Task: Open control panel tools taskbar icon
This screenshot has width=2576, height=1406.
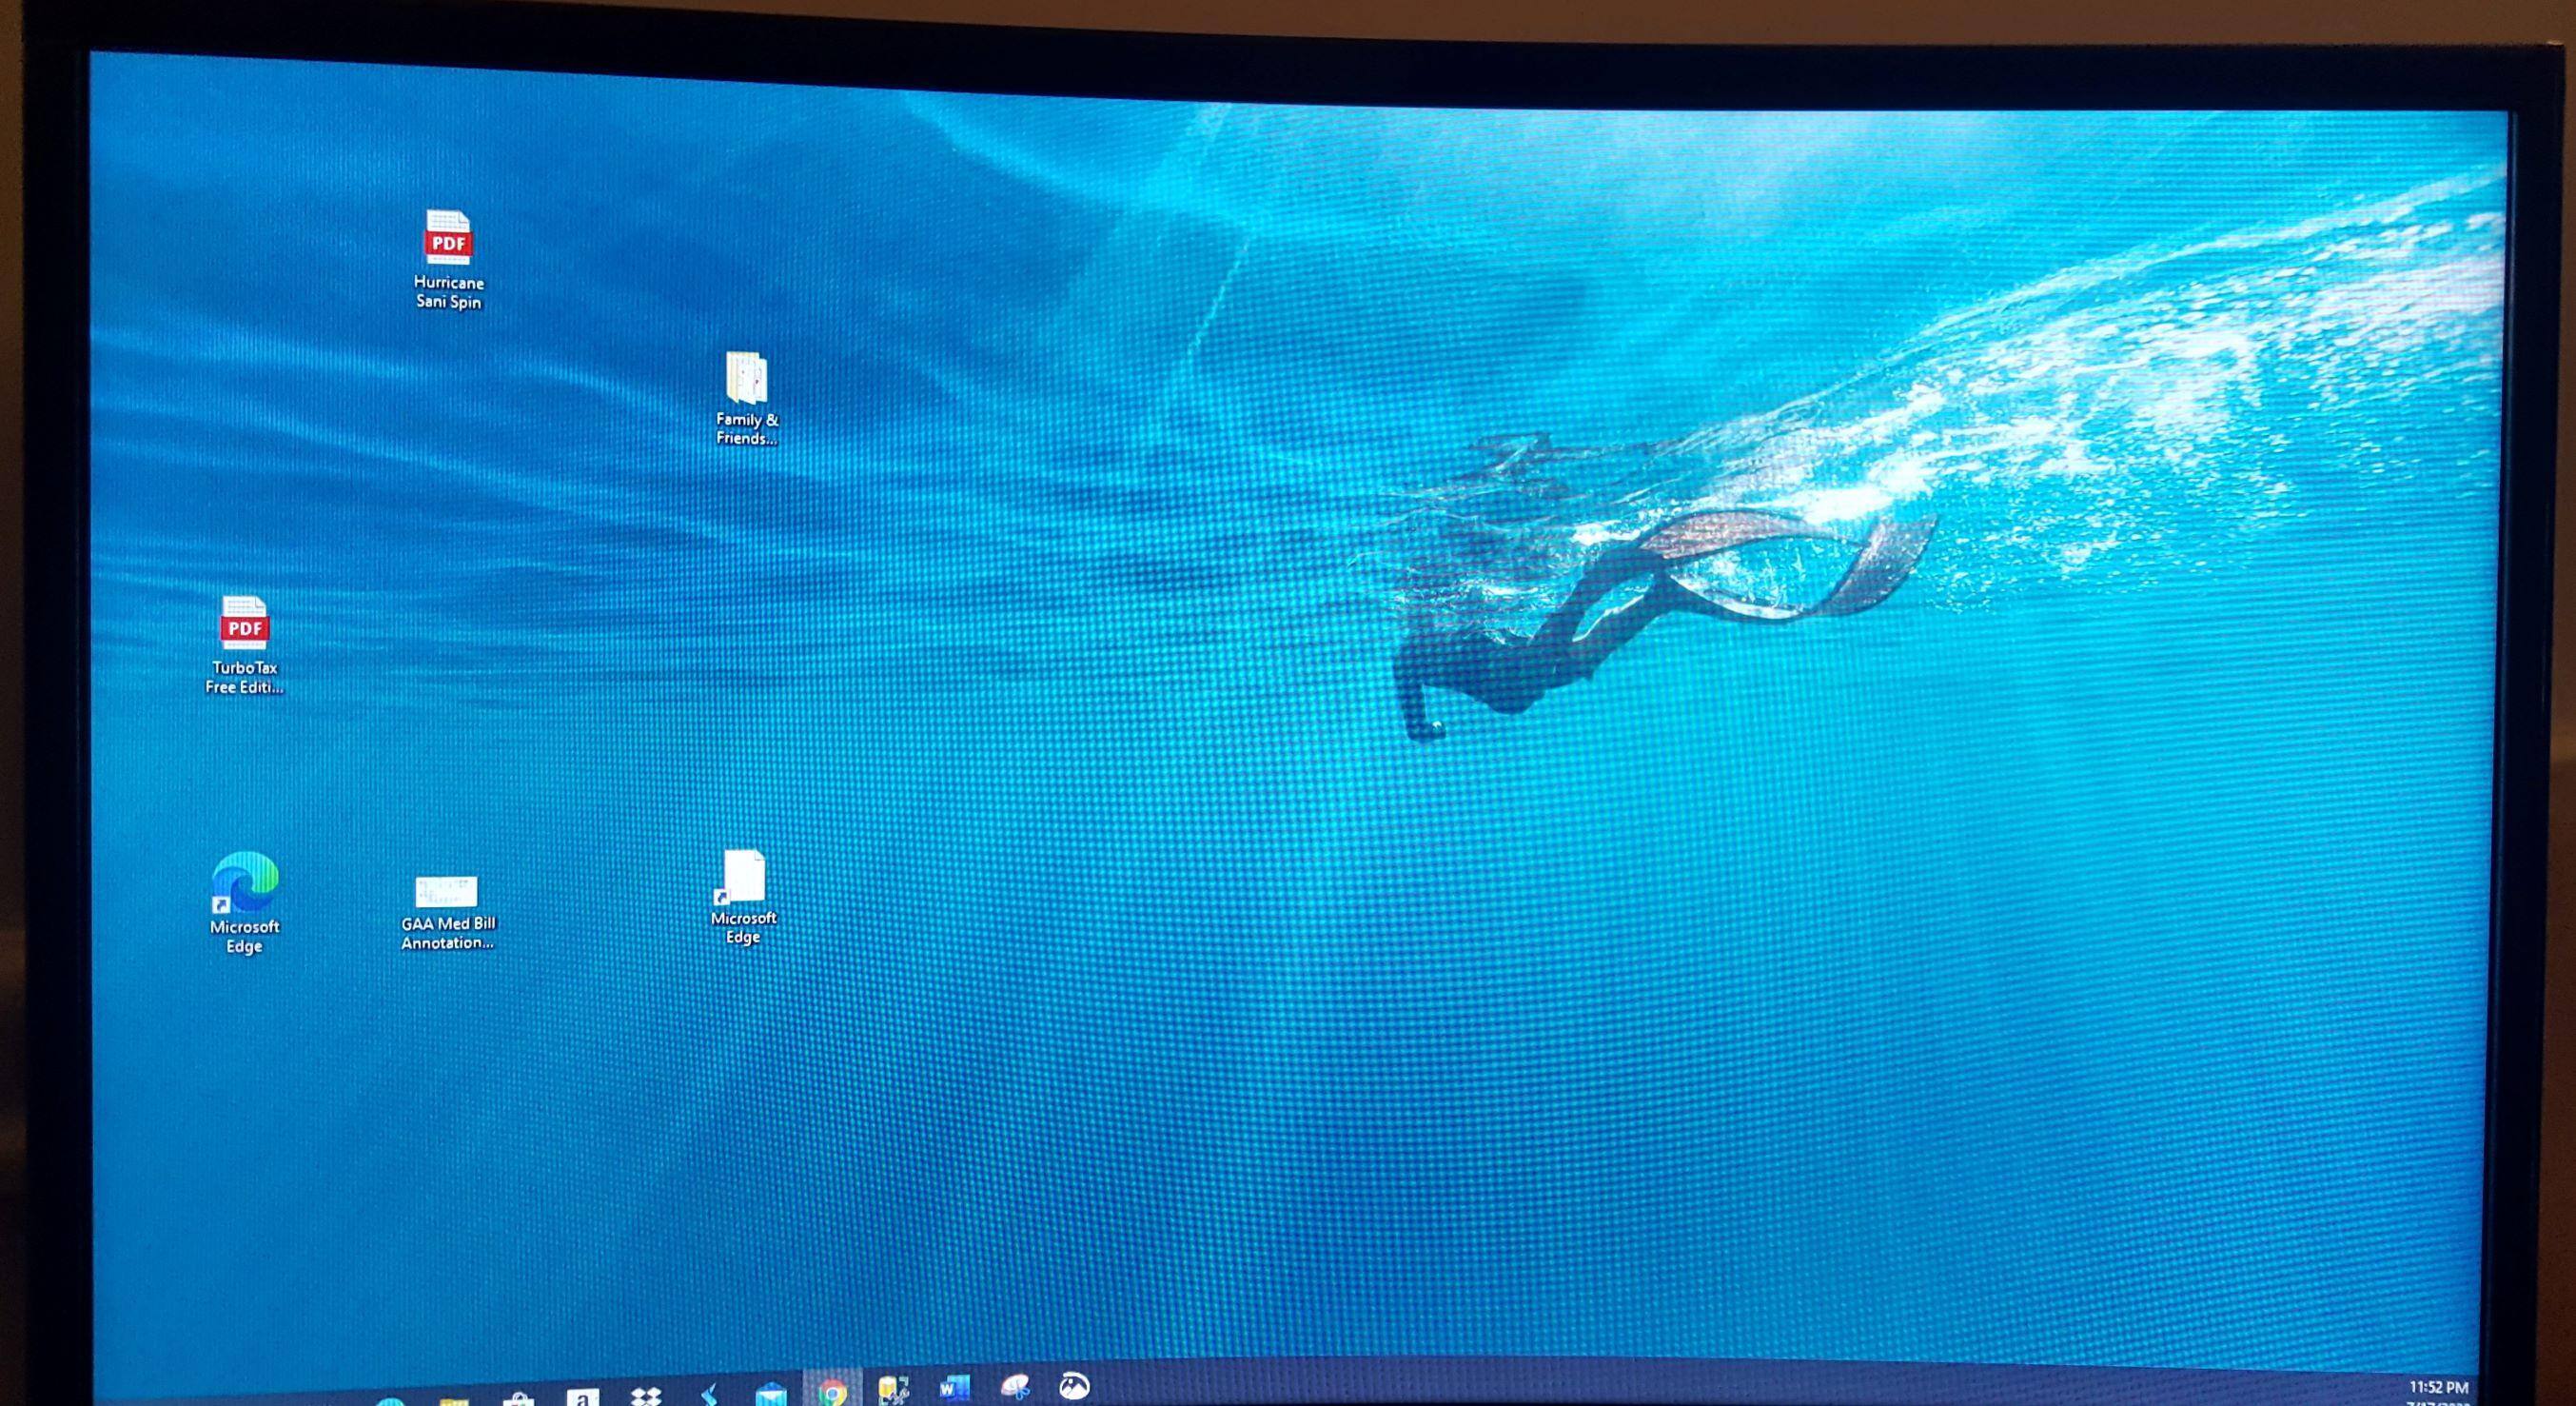Action: (892, 1390)
